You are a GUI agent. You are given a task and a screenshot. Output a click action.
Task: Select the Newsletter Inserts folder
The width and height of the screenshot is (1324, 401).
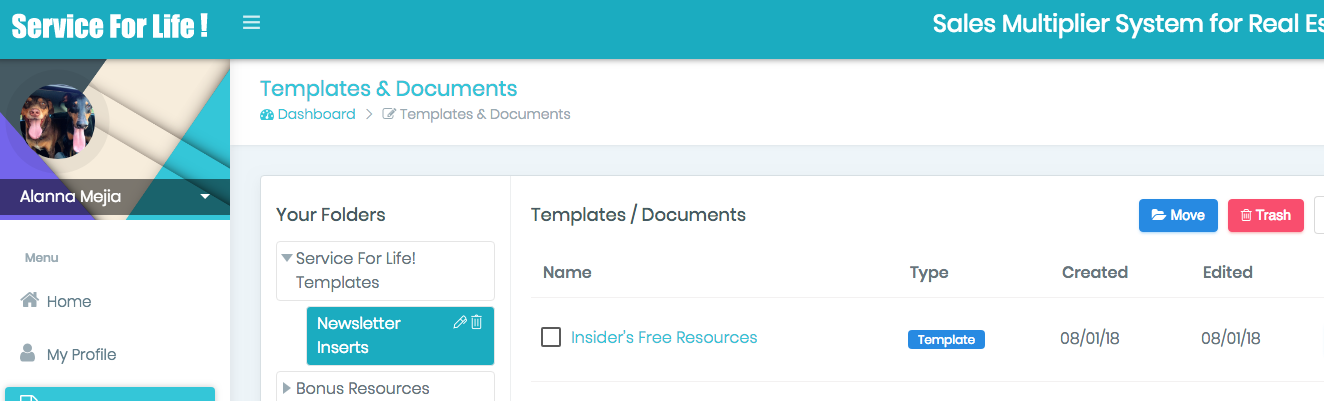[x=360, y=335]
